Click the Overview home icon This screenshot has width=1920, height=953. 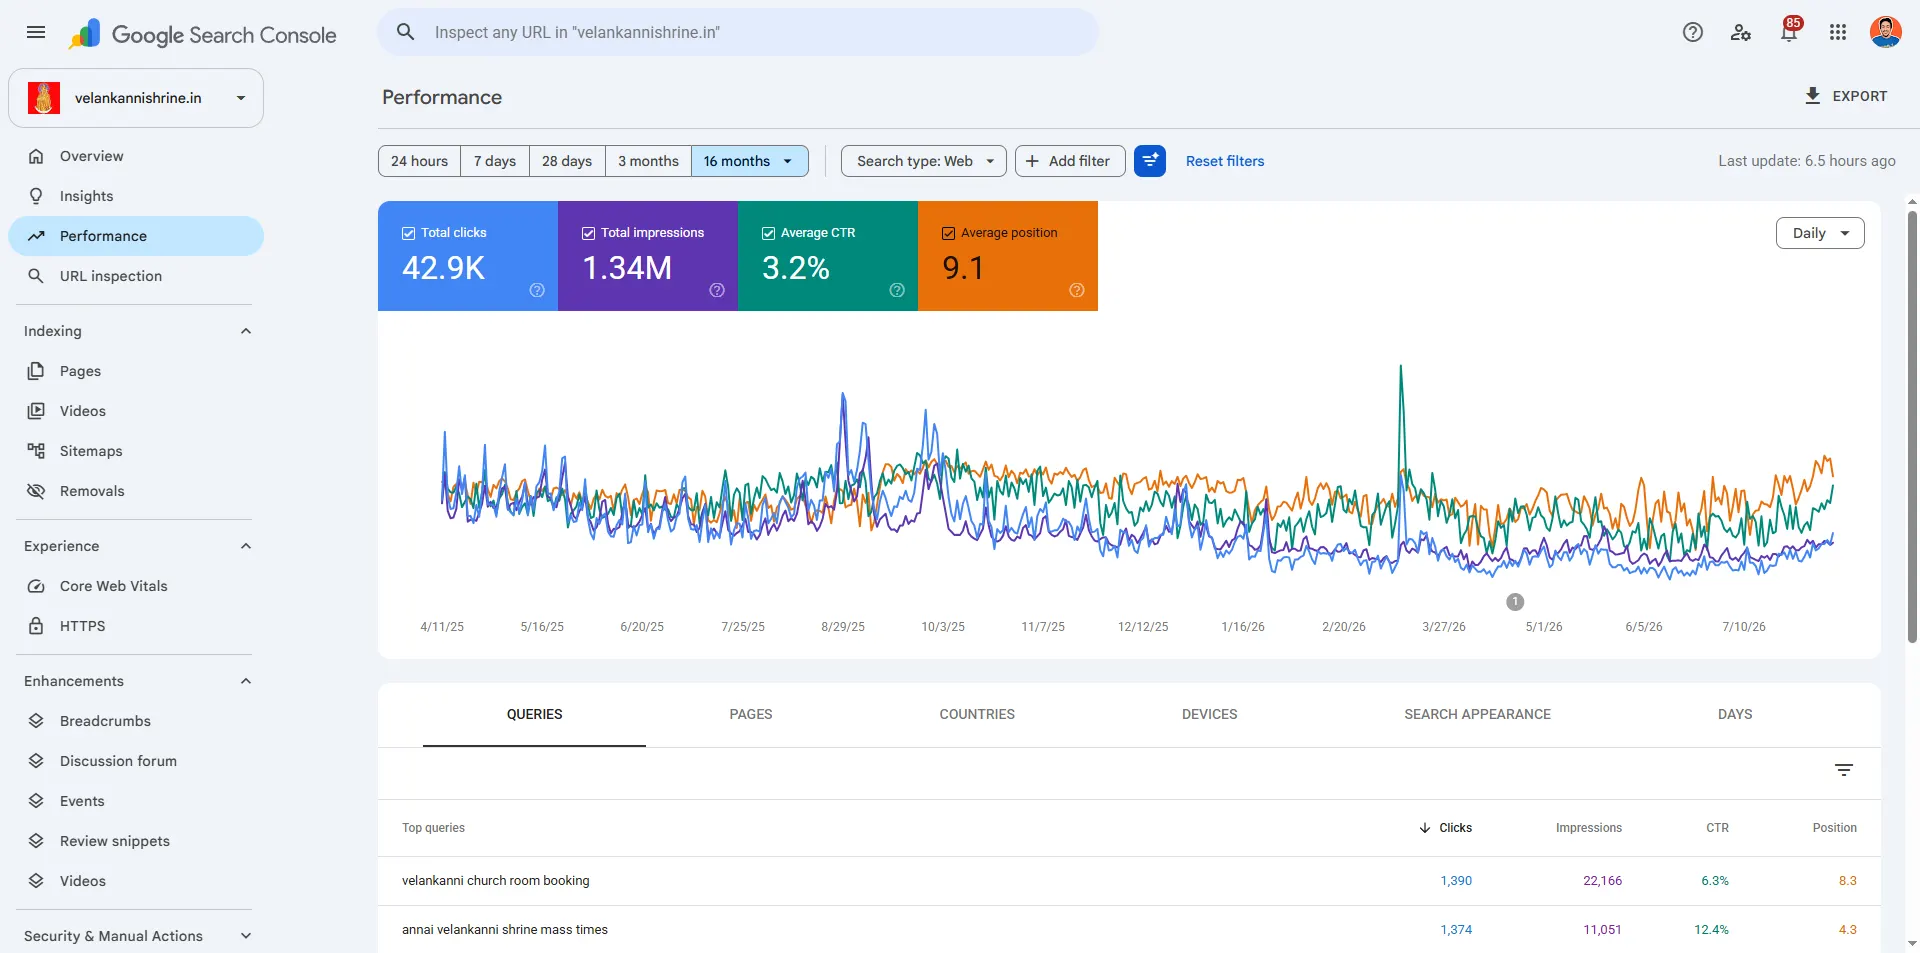coord(36,156)
